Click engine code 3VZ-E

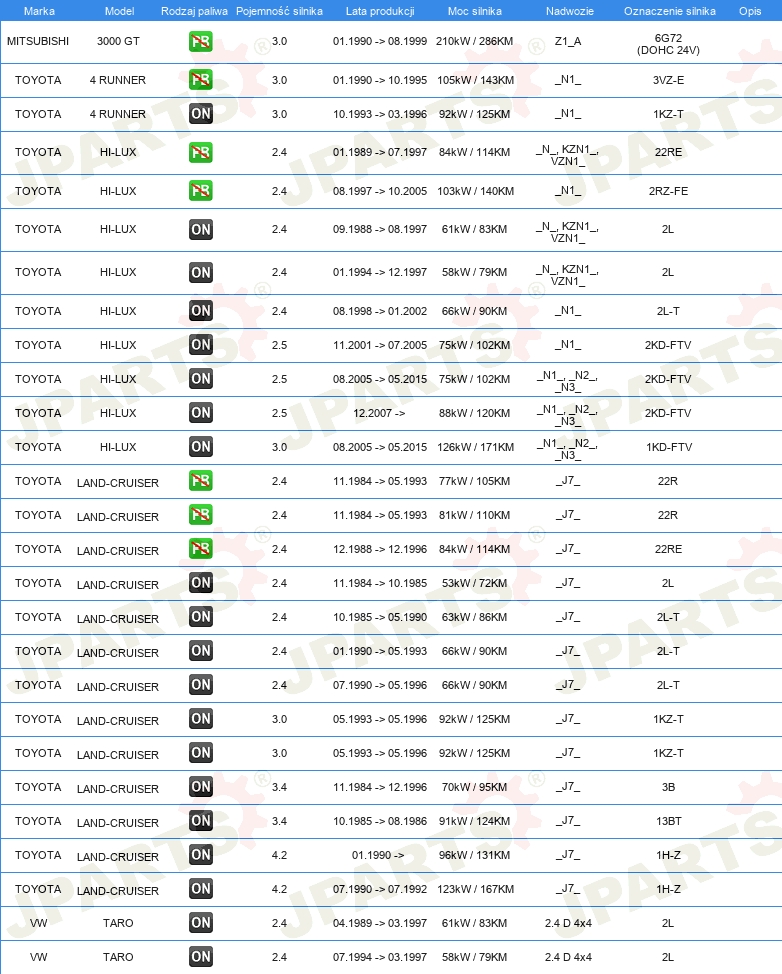point(668,80)
